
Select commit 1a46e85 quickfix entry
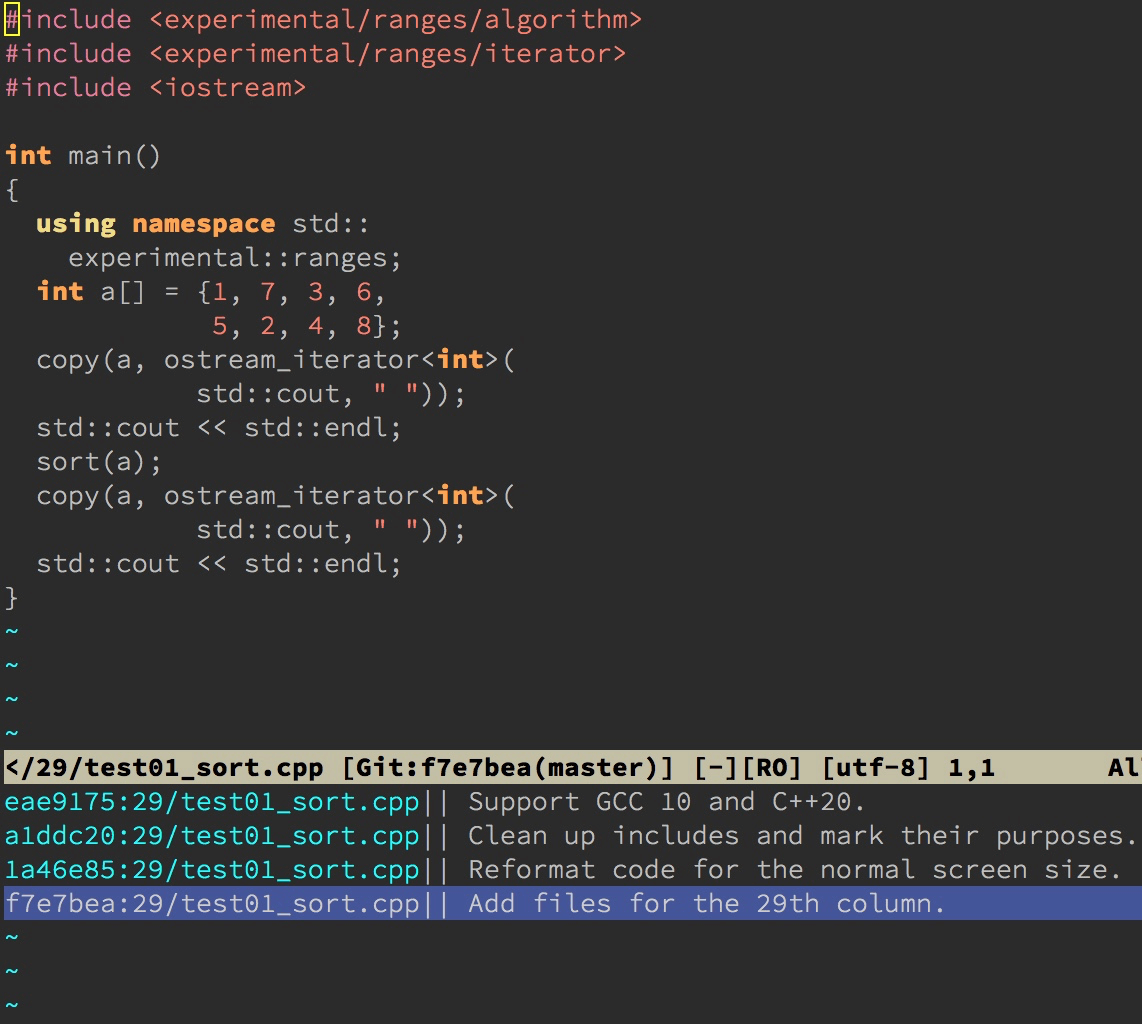[211, 870]
